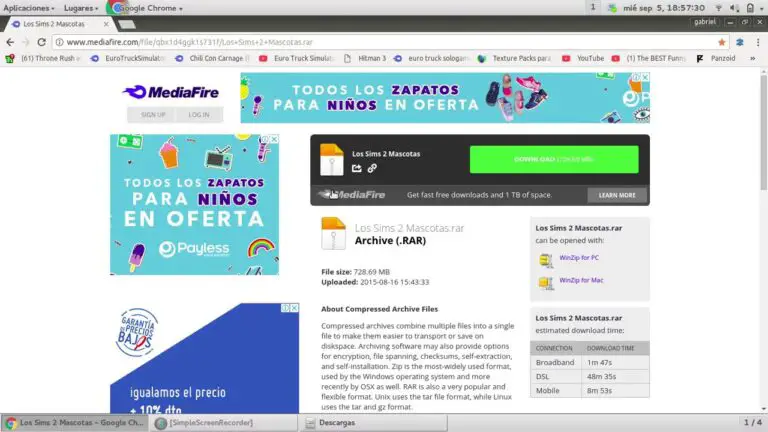Reload the page with the refresh icon
The image size is (768, 432).
41,42
